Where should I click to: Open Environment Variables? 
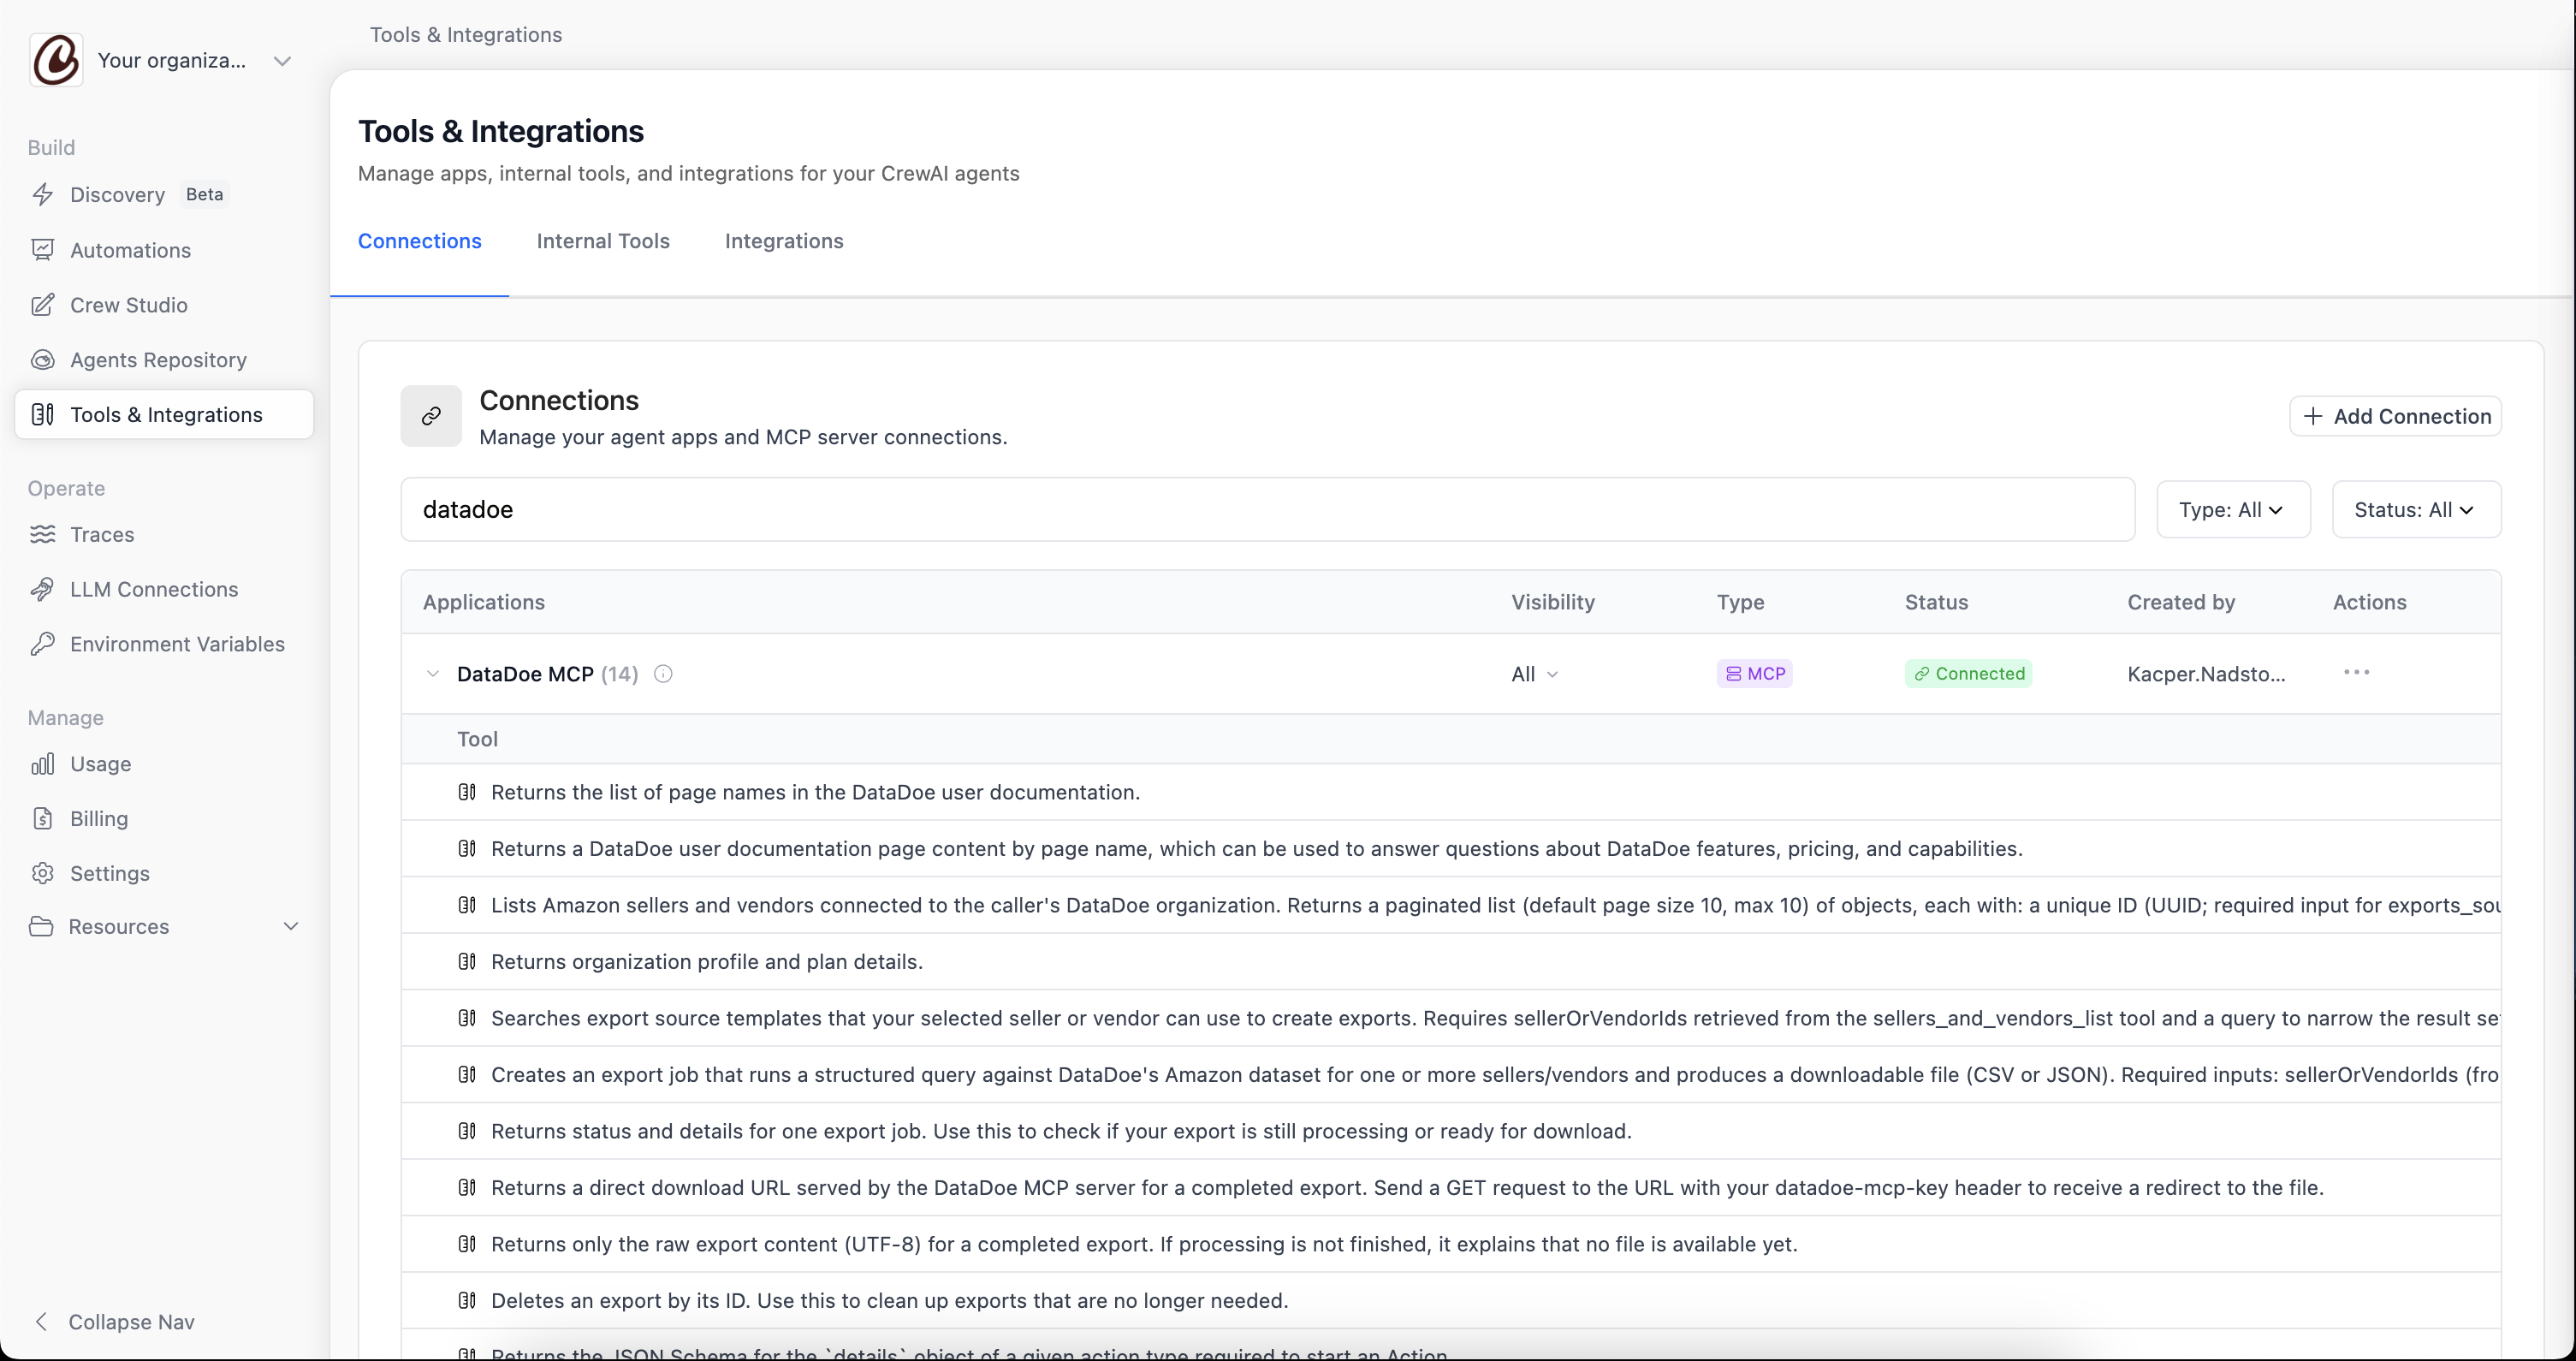tap(177, 645)
